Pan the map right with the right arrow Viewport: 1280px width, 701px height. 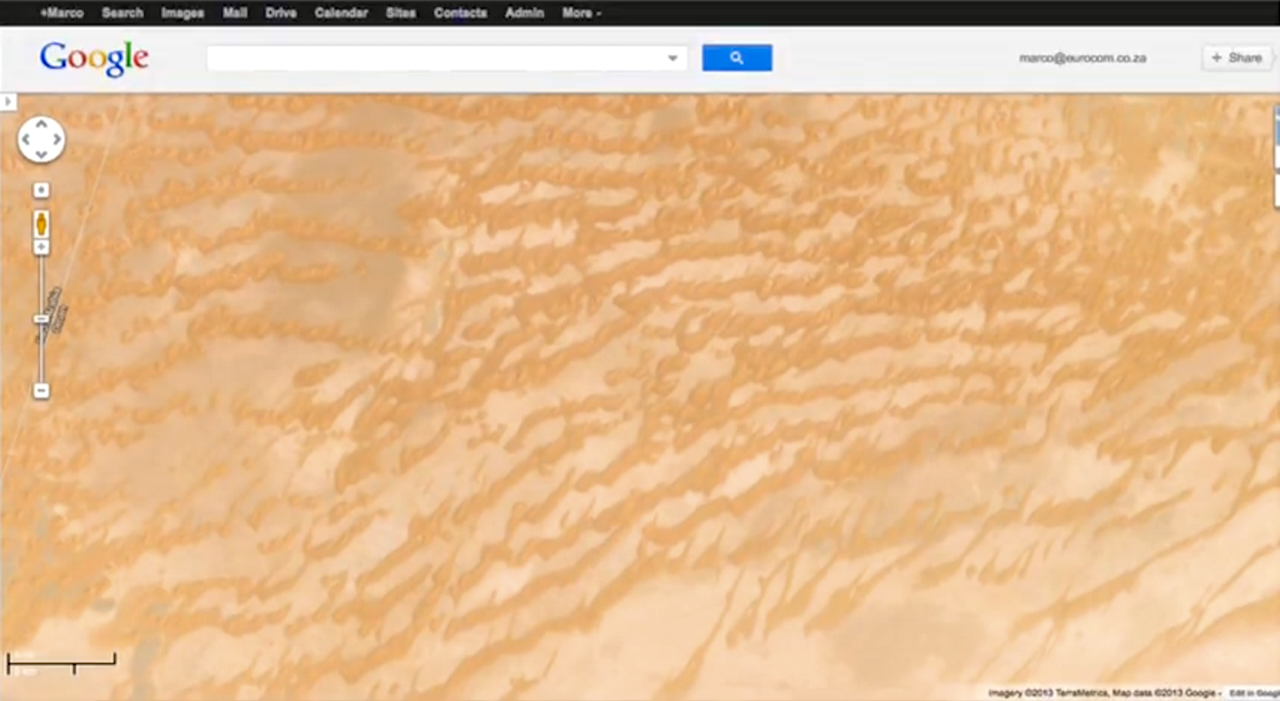pyautogui.click(x=56, y=140)
